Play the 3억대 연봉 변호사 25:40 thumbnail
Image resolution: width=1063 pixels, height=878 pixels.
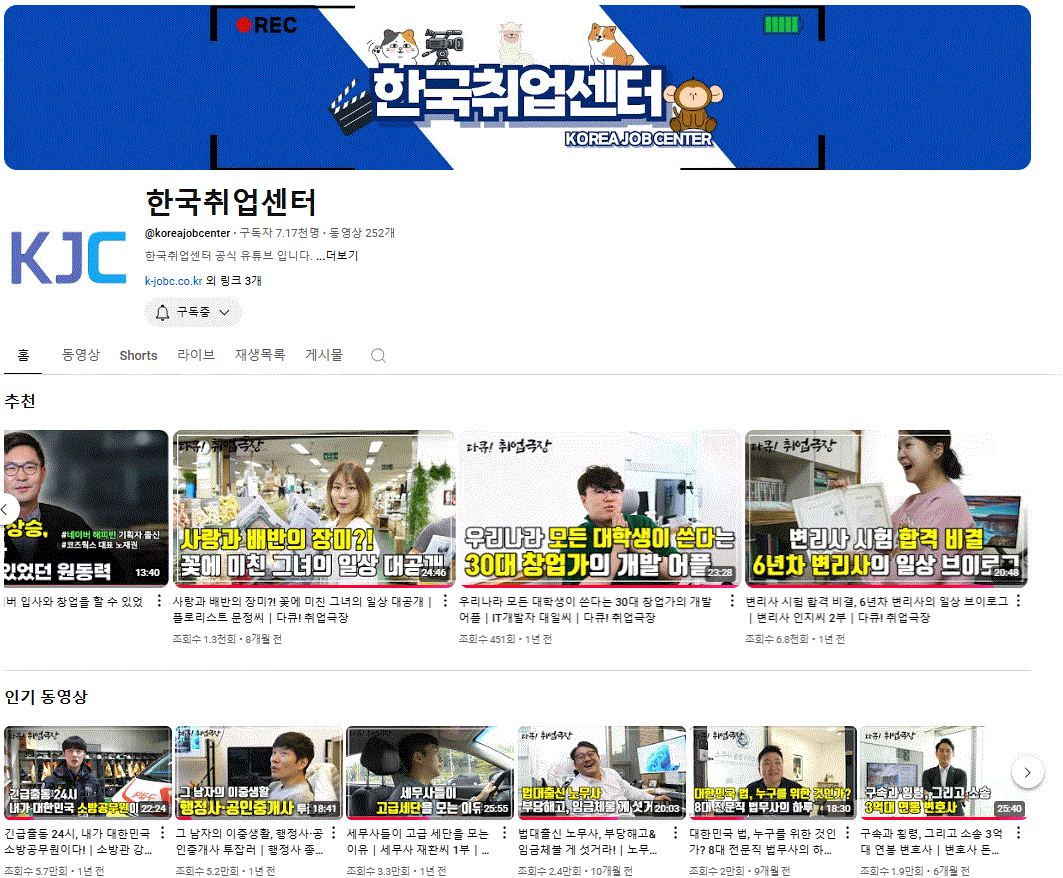pyautogui.click(x=944, y=772)
